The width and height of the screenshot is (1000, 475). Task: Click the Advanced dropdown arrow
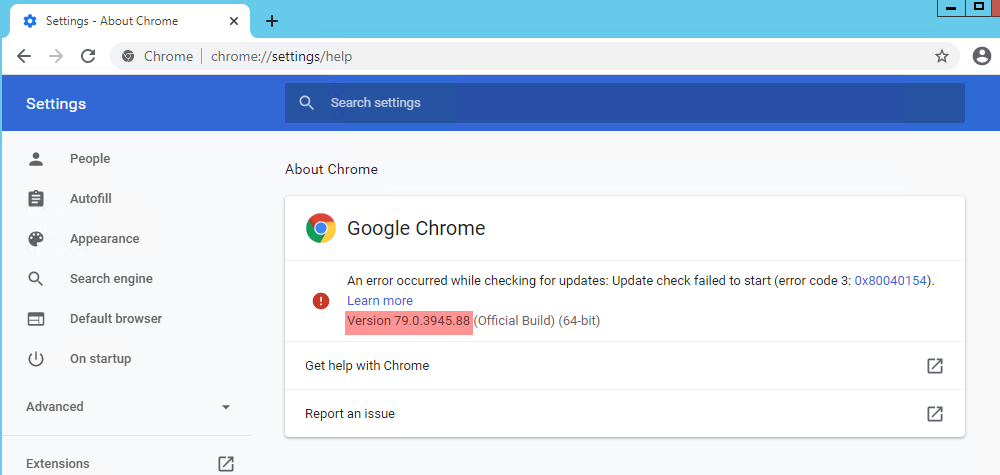(226, 407)
